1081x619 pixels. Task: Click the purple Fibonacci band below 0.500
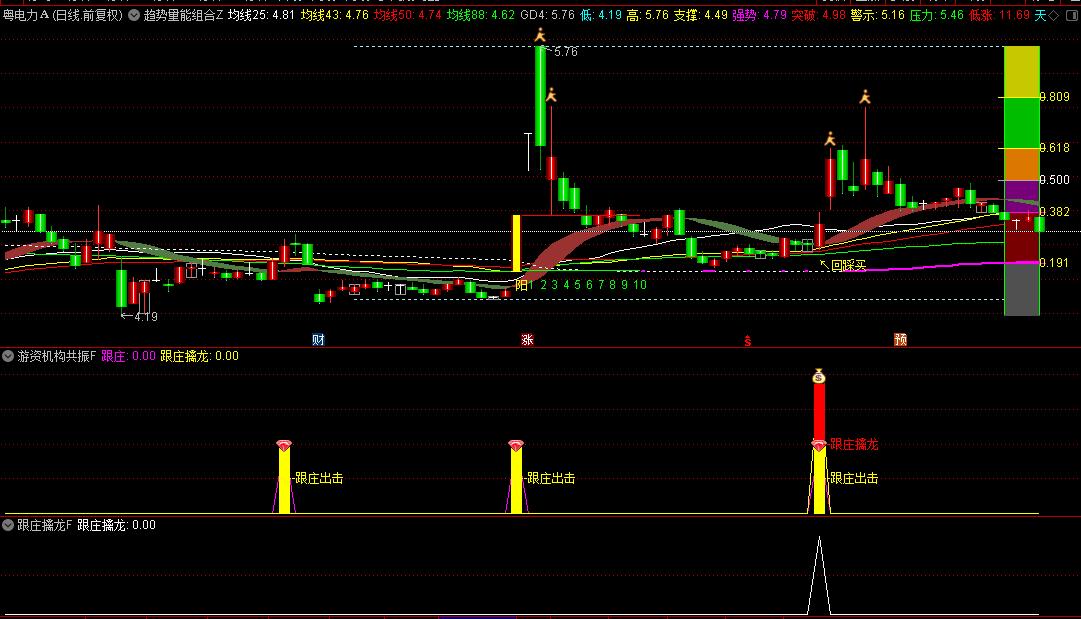pos(1022,196)
